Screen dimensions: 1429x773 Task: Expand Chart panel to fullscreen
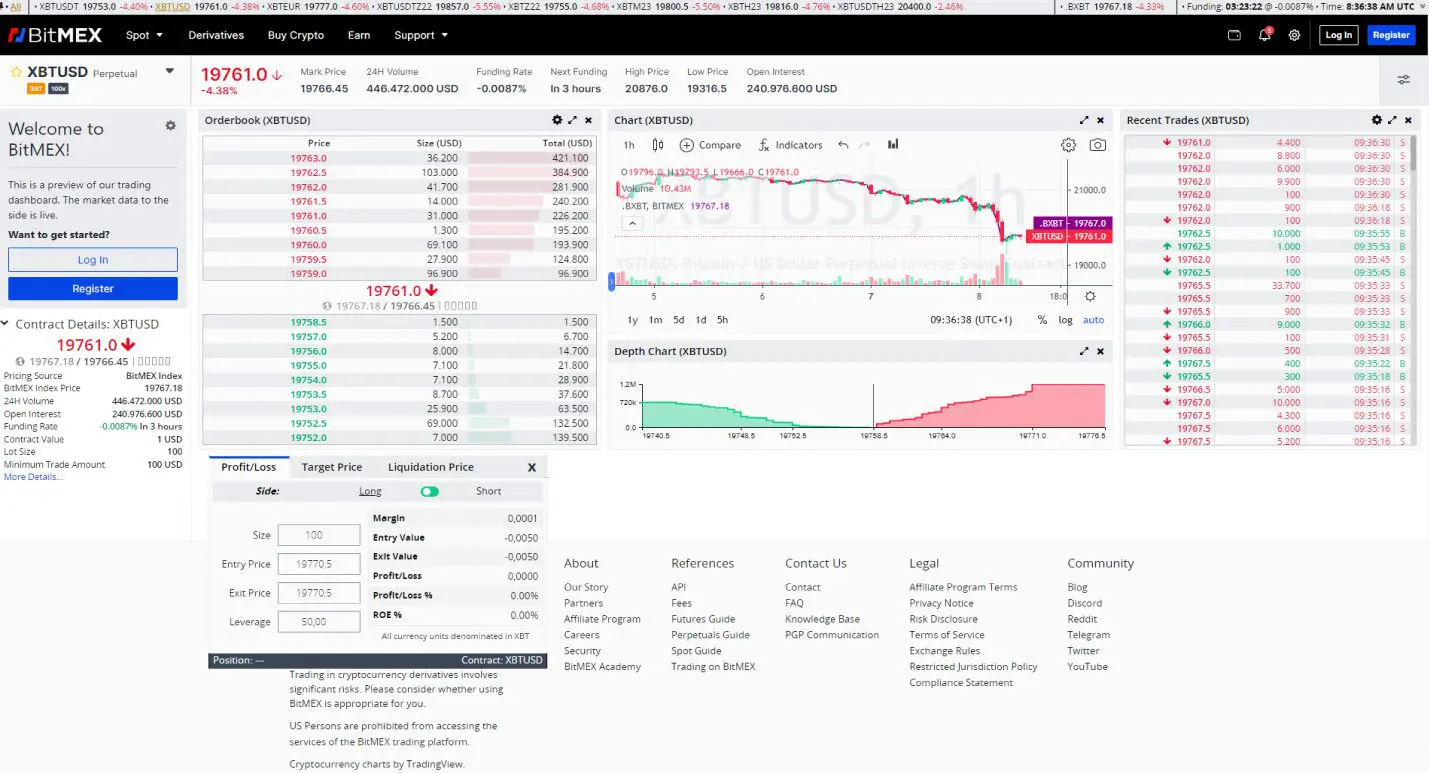pos(1084,120)
